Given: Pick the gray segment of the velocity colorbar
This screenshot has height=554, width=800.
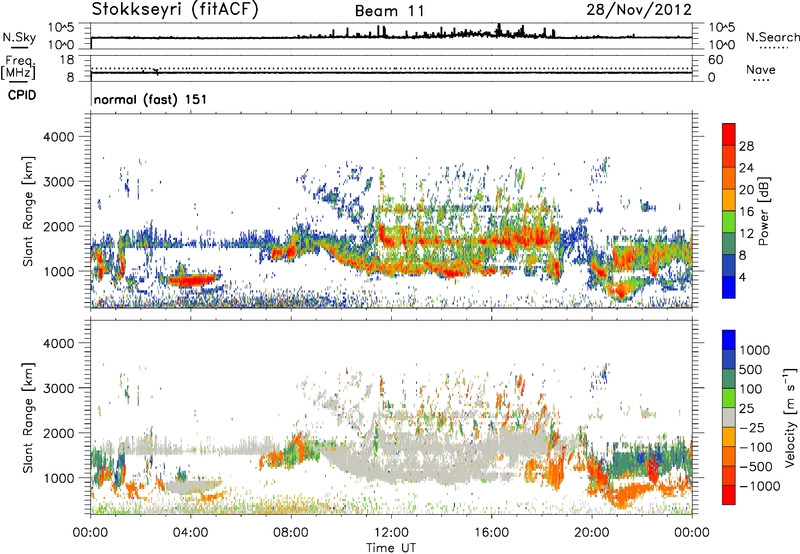Looking at the screenshot, I should coord(729,417).
